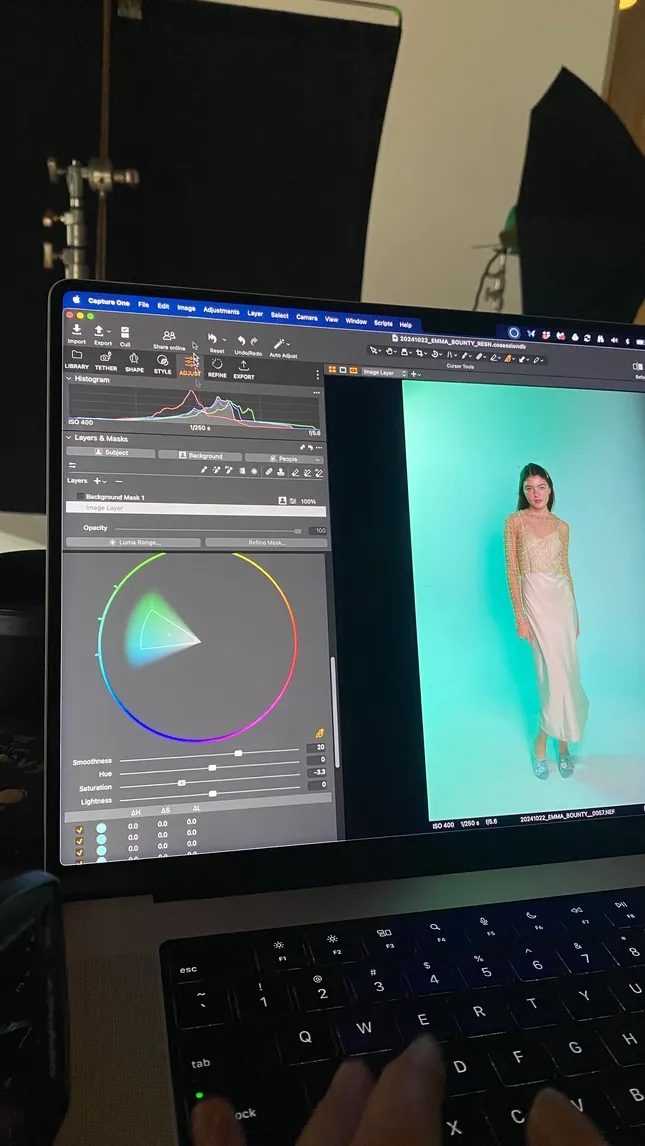The image size is (645, 1146).
Task: Open the Layer menu
Action: click(255, 313)
